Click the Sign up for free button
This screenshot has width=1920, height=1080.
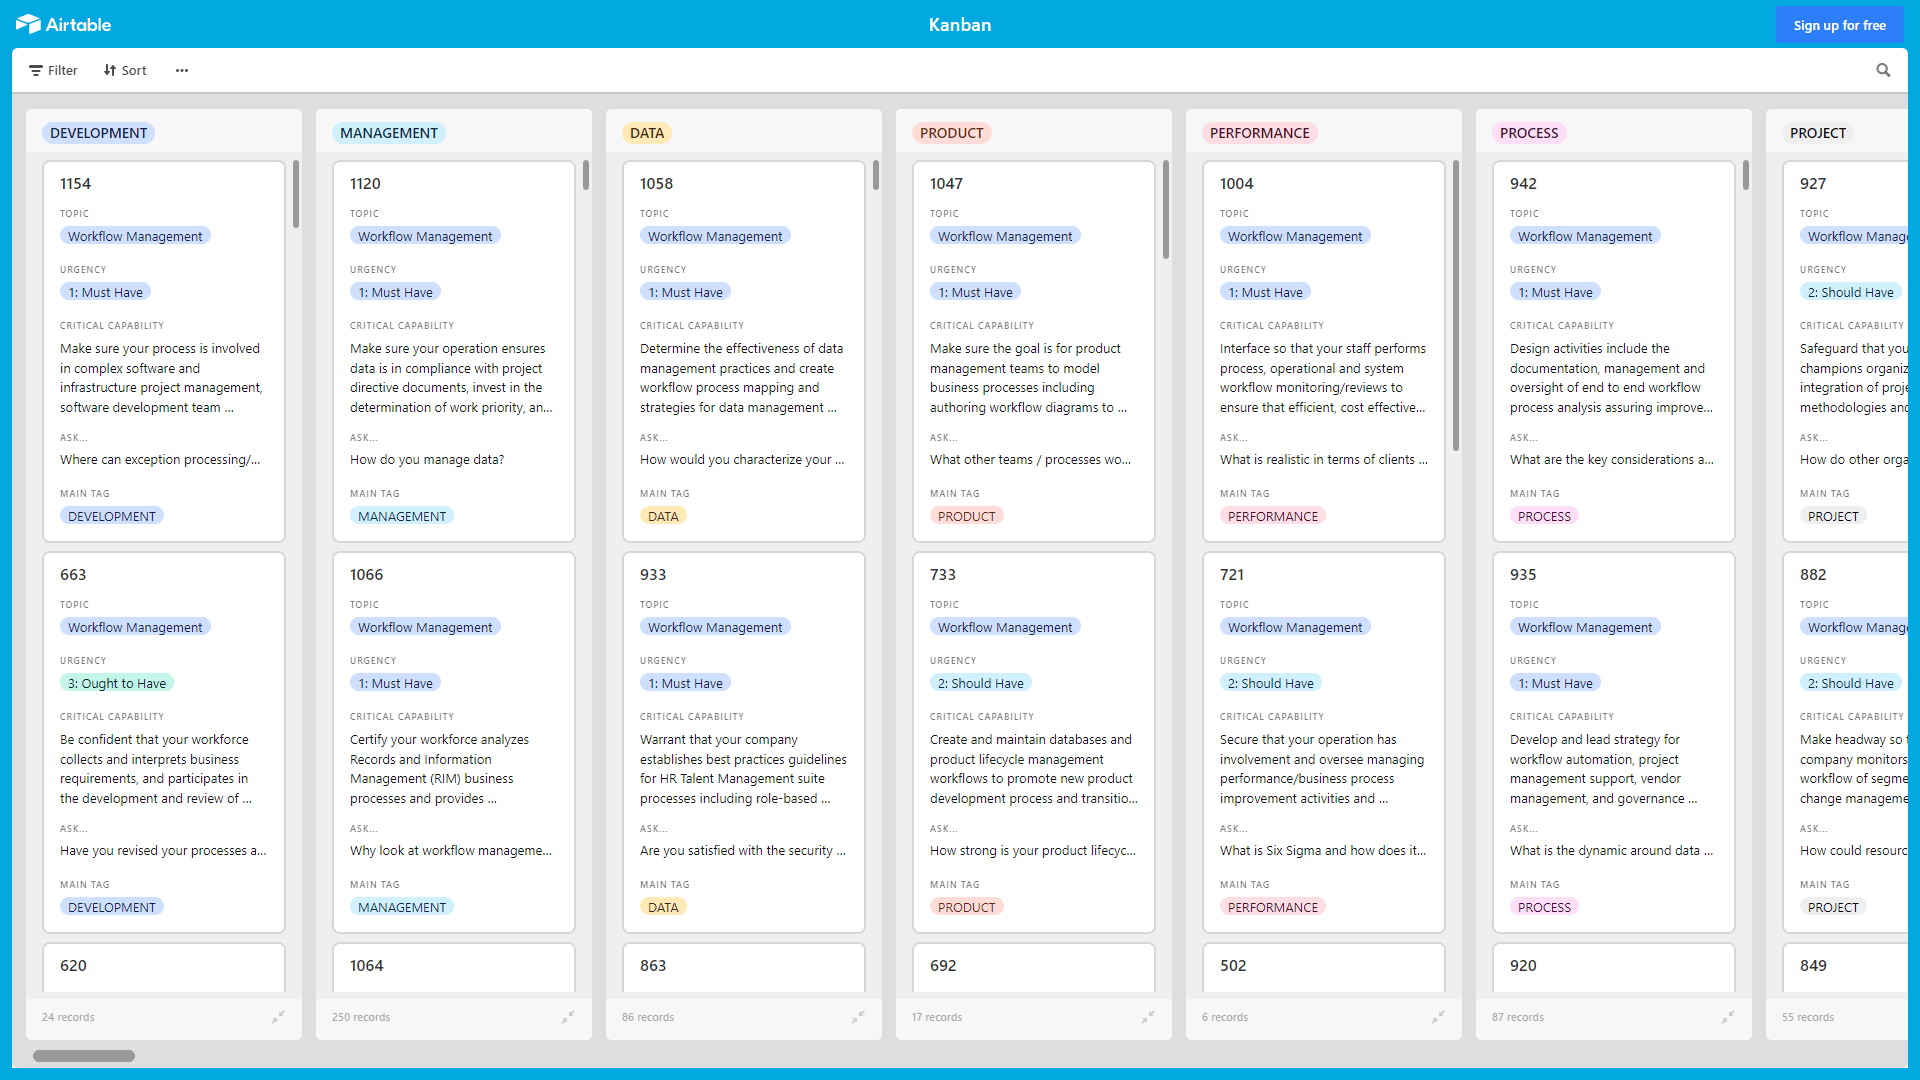[x=1840, y=24]
